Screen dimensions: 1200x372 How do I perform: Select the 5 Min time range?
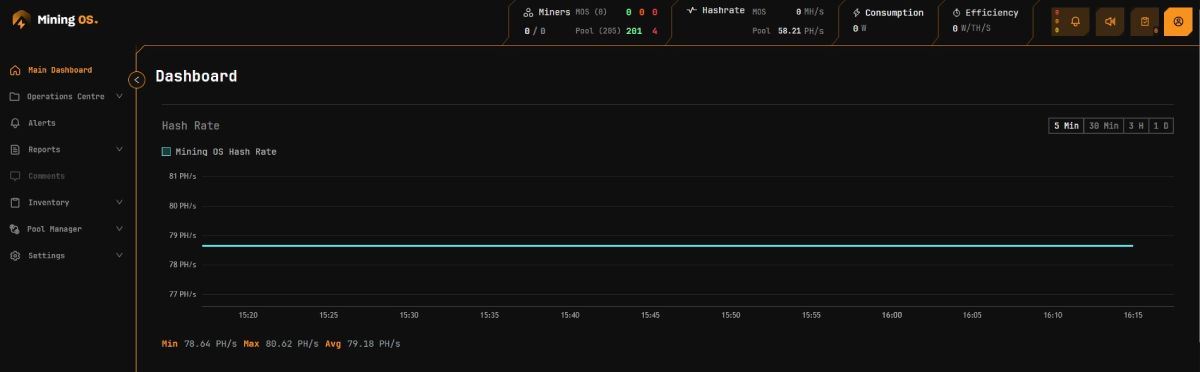tap(1066, 125)
